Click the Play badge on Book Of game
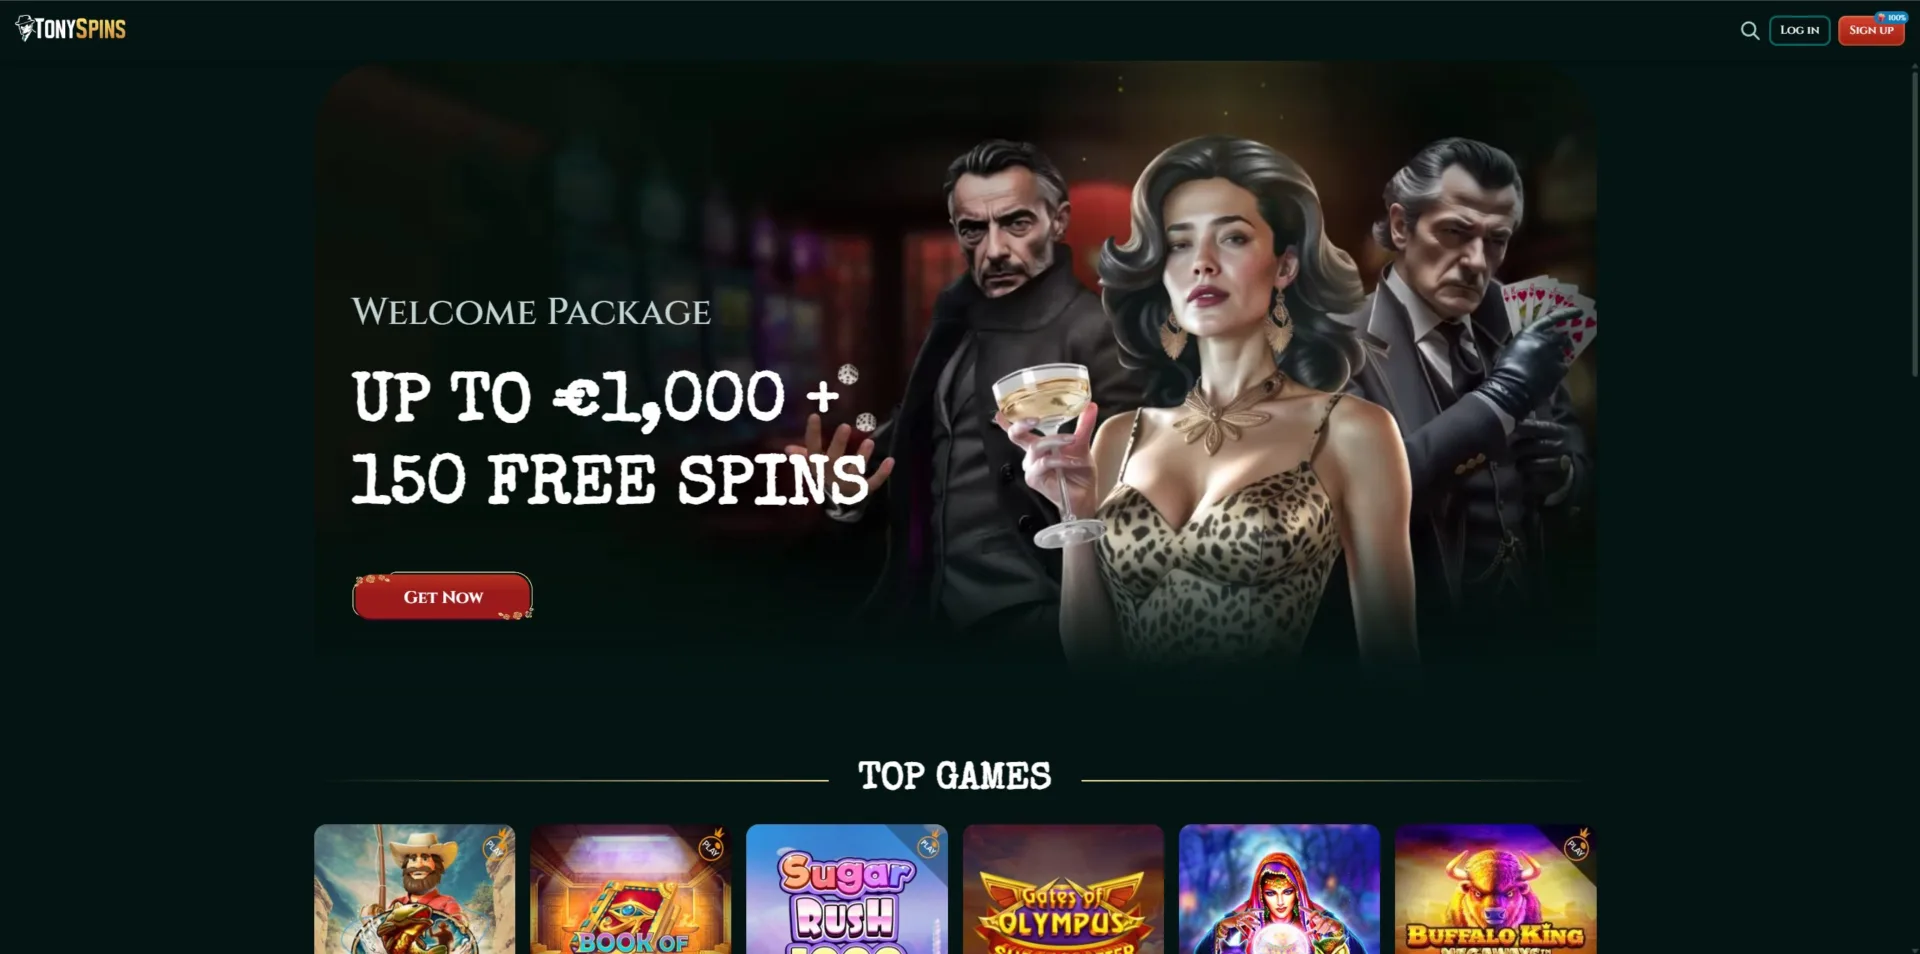This screenshot has height=954, width=1920. click(x=711, y=848)
